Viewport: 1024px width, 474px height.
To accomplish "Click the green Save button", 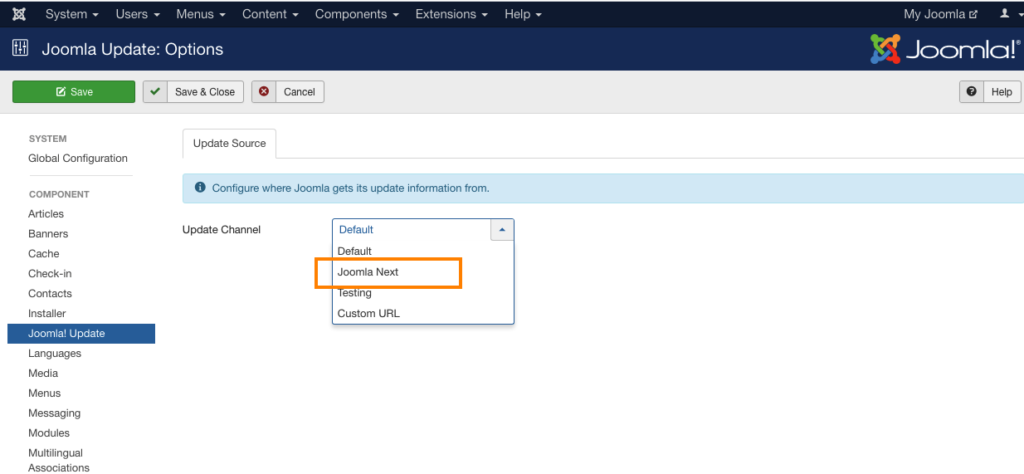I will 73,92.
